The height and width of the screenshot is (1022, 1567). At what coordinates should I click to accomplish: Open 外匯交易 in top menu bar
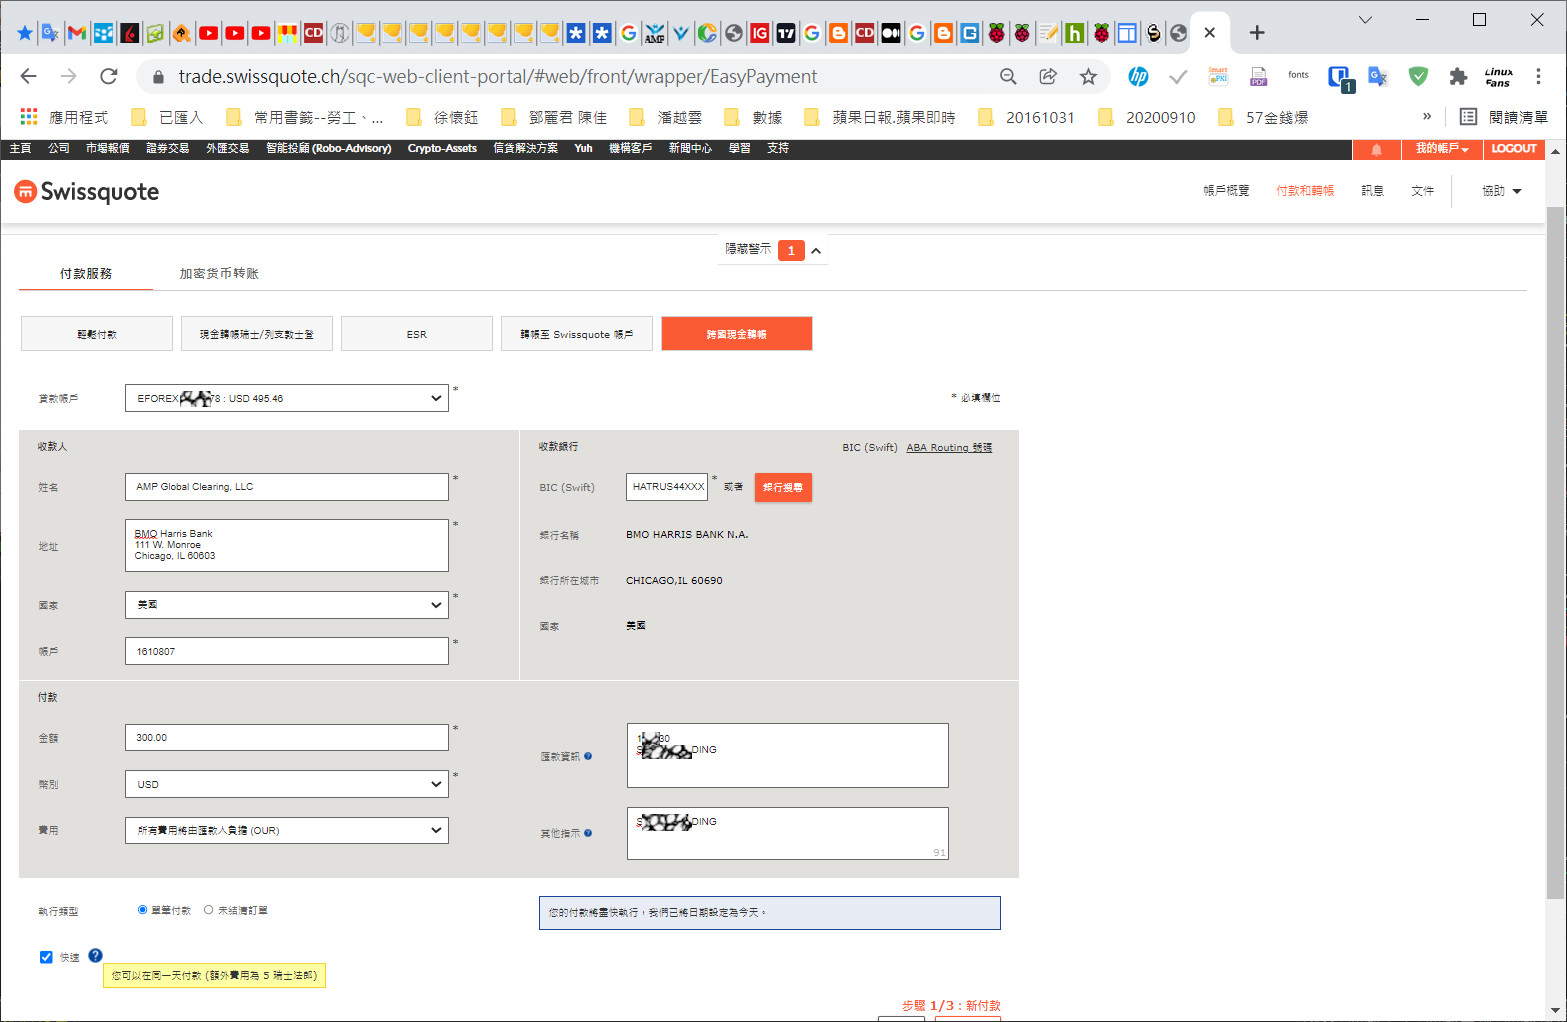pyautogui.click(x=227, y=148)
